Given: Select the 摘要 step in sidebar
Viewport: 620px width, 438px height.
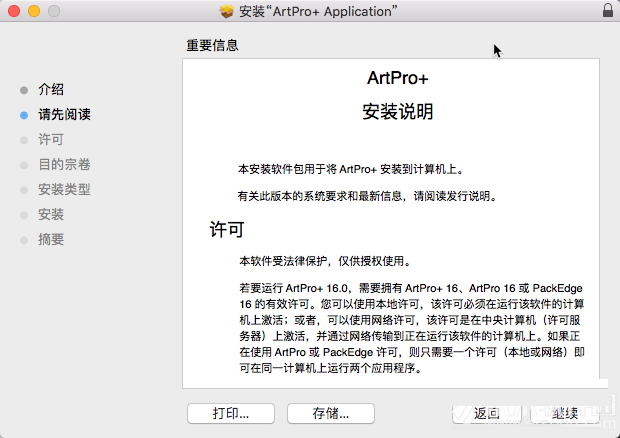Looking at the screenshot, I should pos(51,239).
